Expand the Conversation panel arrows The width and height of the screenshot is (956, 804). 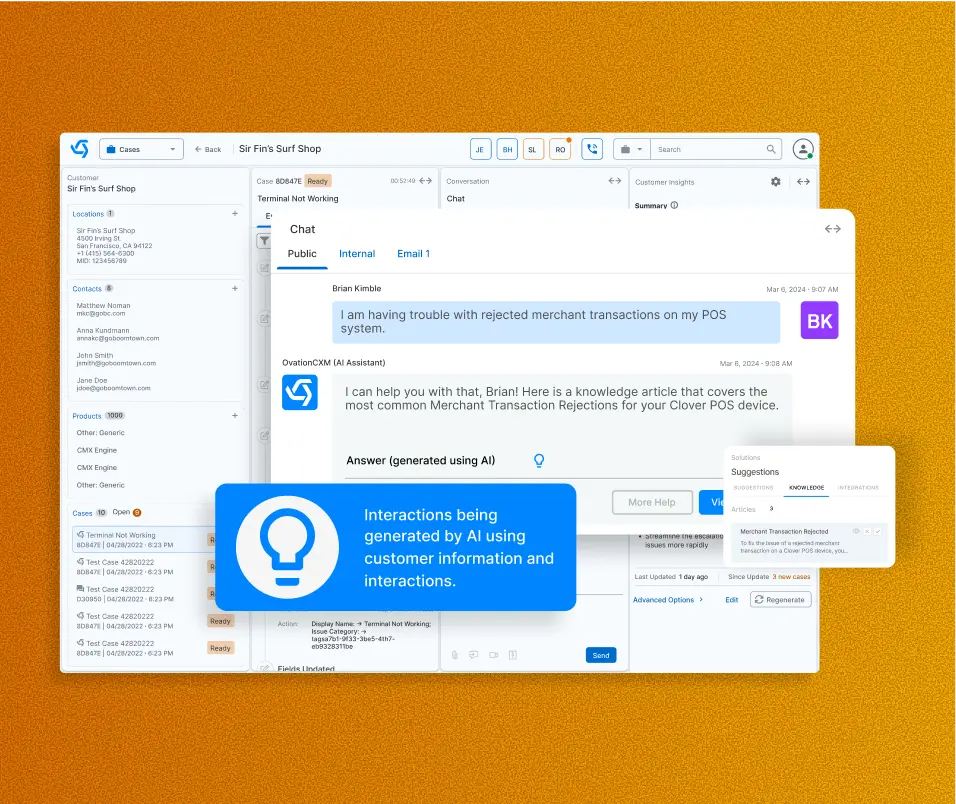[x=615, y=180]
